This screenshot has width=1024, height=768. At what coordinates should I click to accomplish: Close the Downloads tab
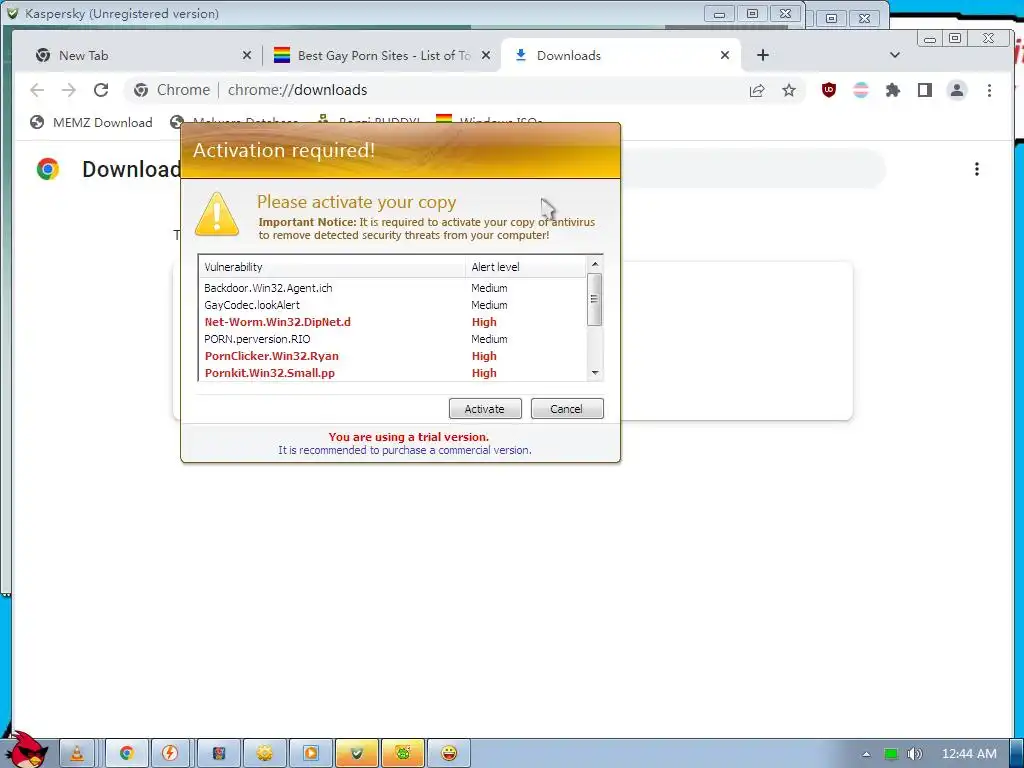725,56
